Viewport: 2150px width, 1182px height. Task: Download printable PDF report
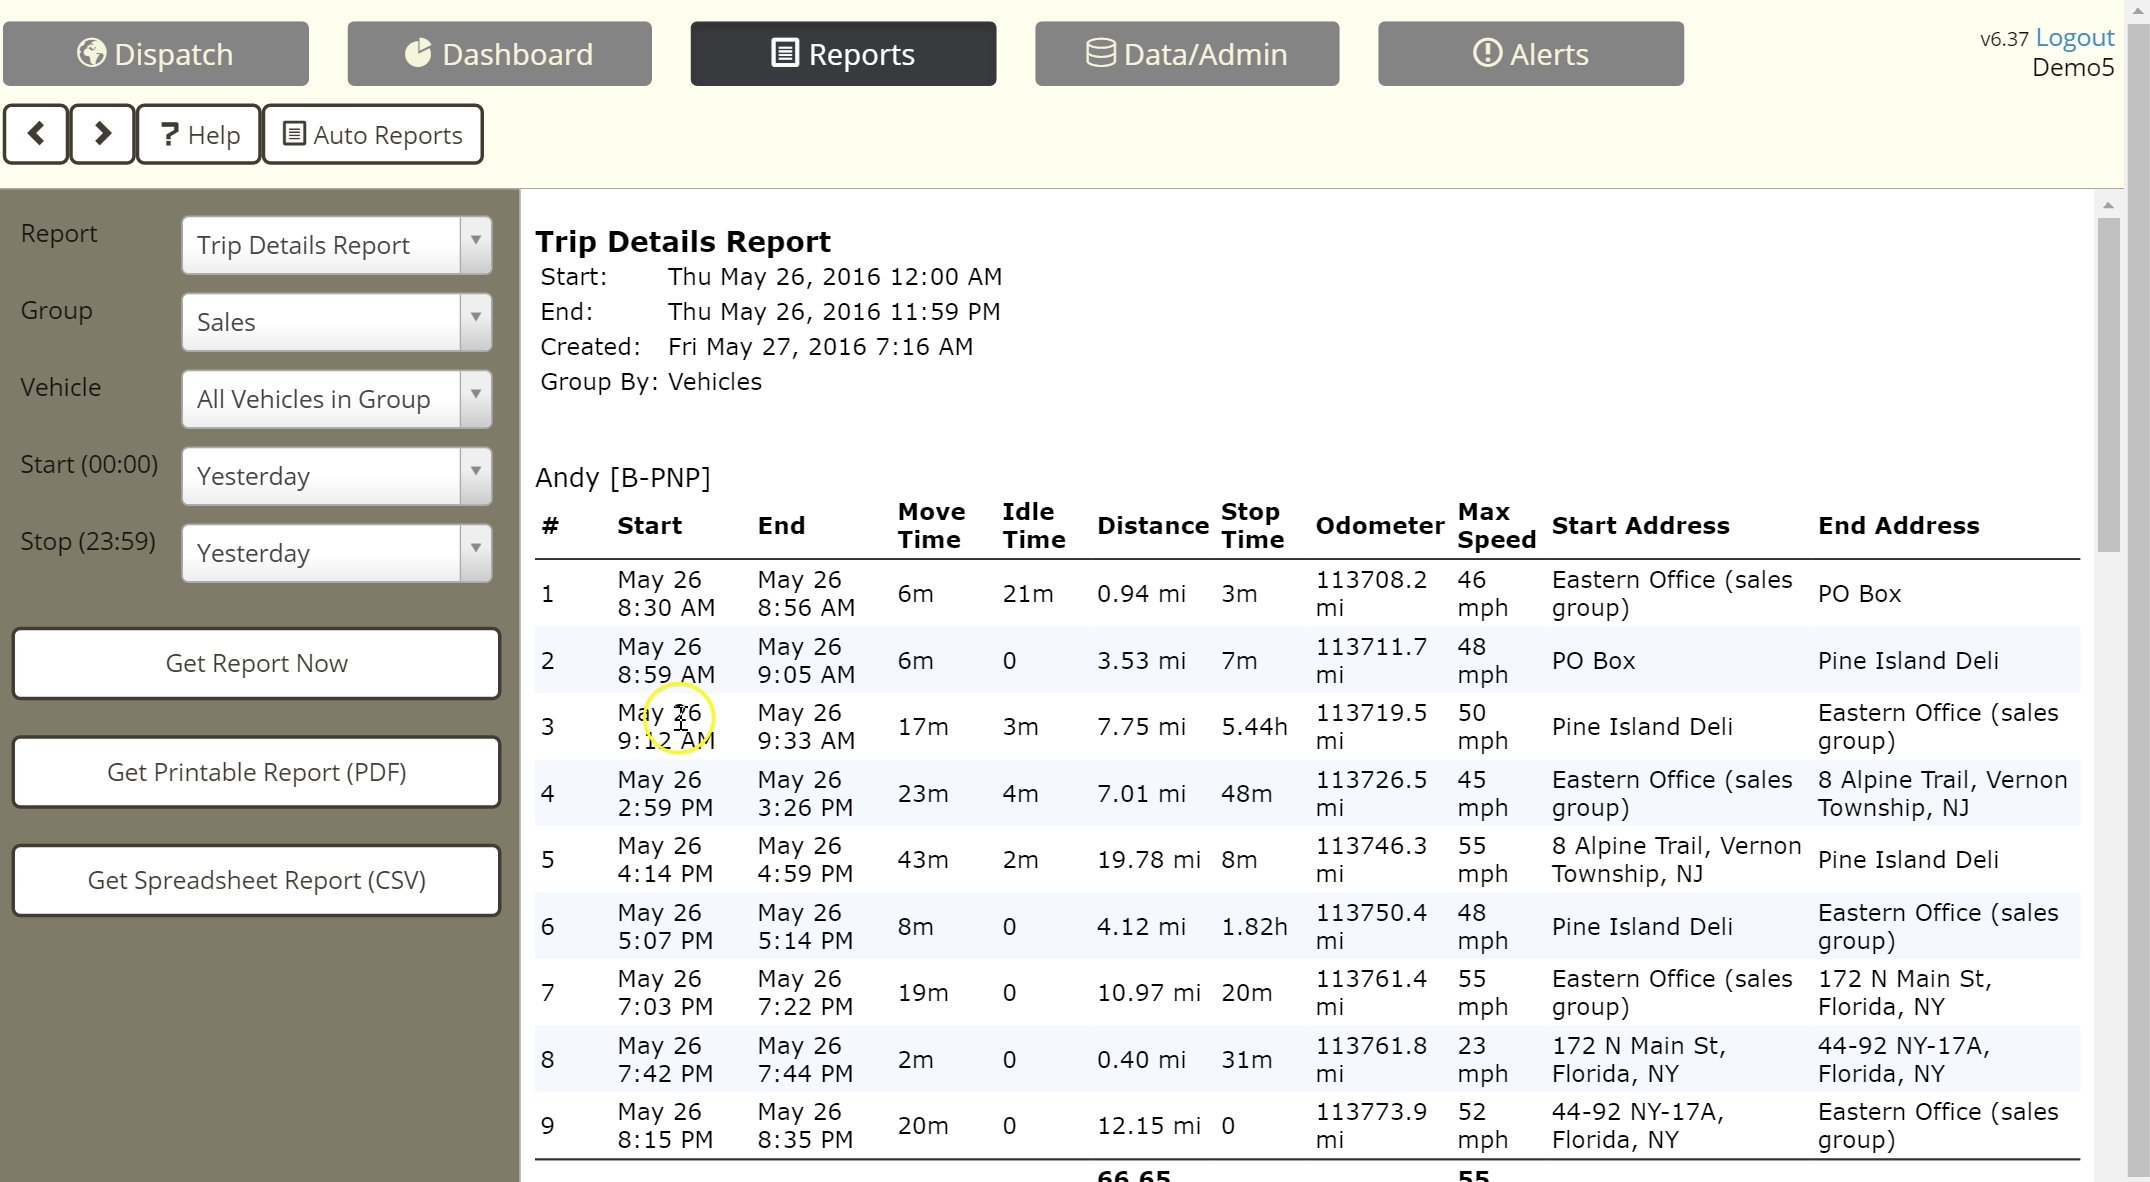click(x=256, y=772)
